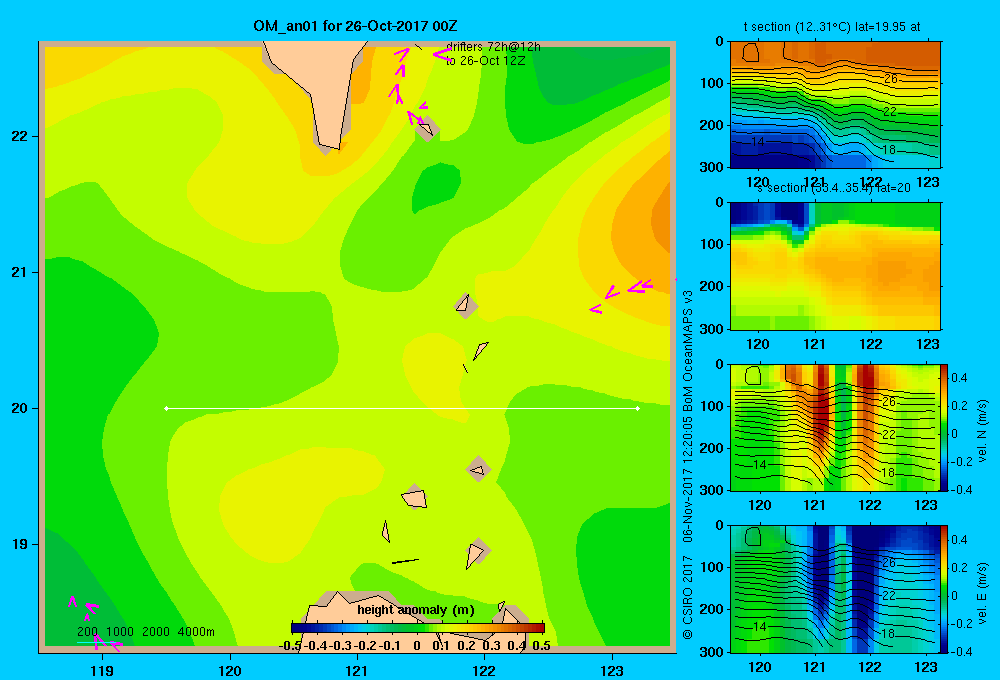Click the left endpoint of the white section line
The height and width of the screenshot is (680, 1000).
coord(166,408)
